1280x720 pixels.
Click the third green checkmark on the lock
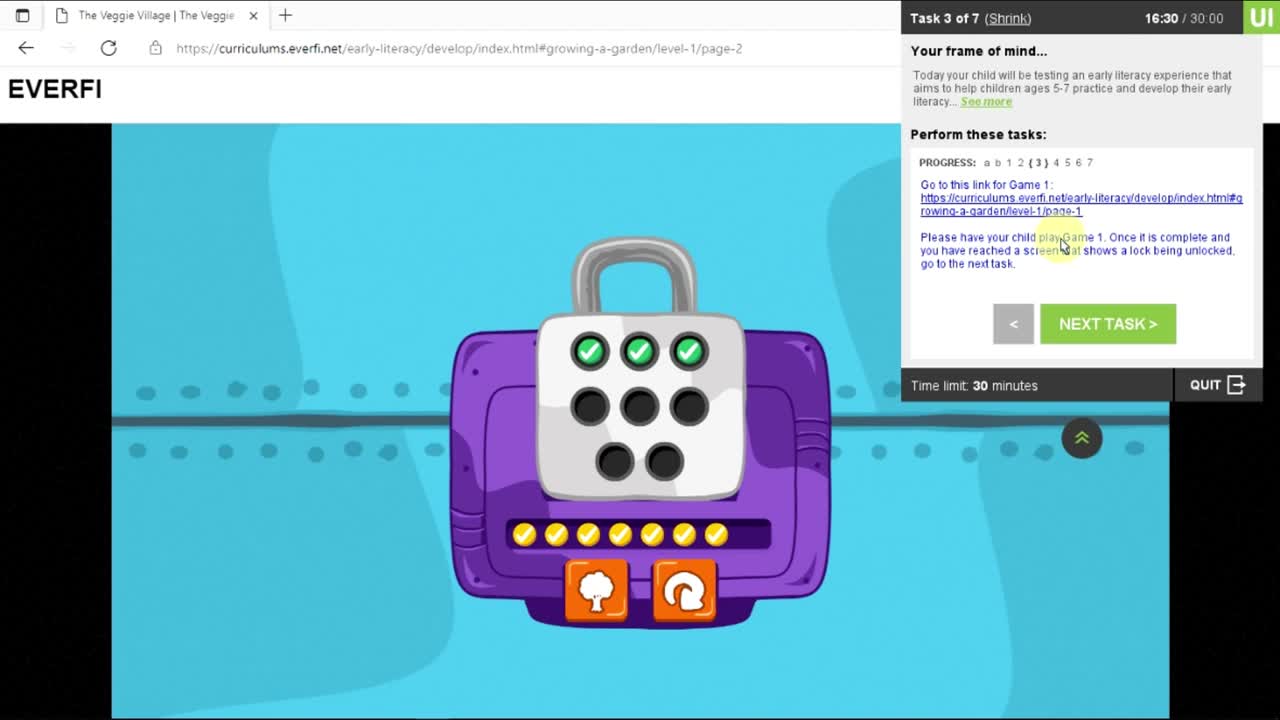pyautogui.click(x=688, y=351)
